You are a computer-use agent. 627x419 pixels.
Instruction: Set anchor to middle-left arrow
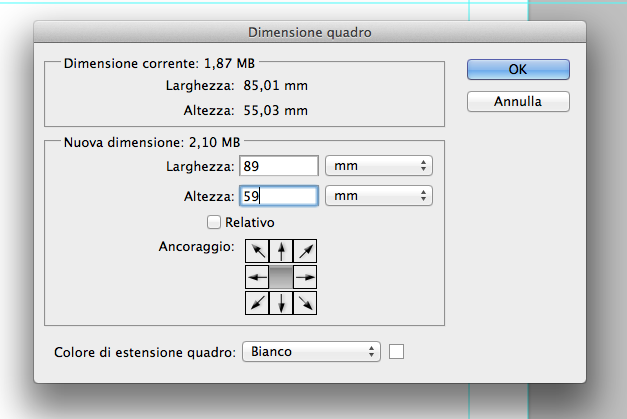tap(257, 277)
